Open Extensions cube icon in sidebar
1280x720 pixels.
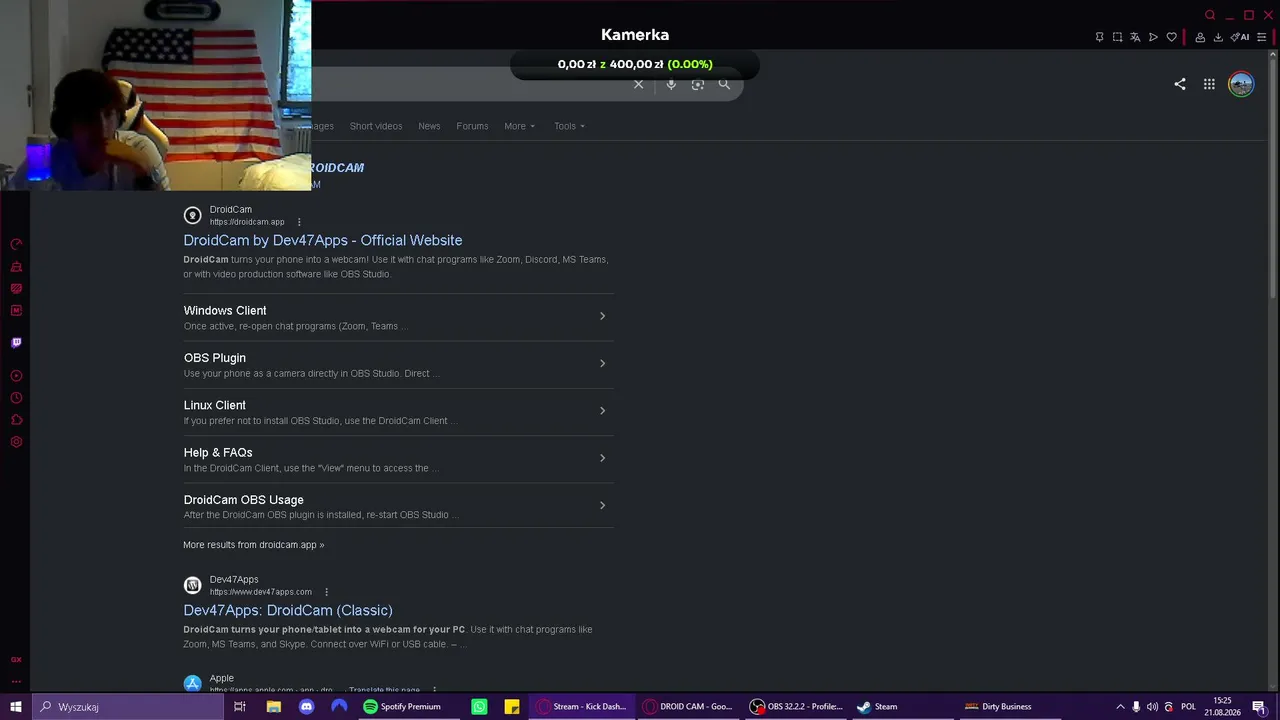tap(16, 420)
